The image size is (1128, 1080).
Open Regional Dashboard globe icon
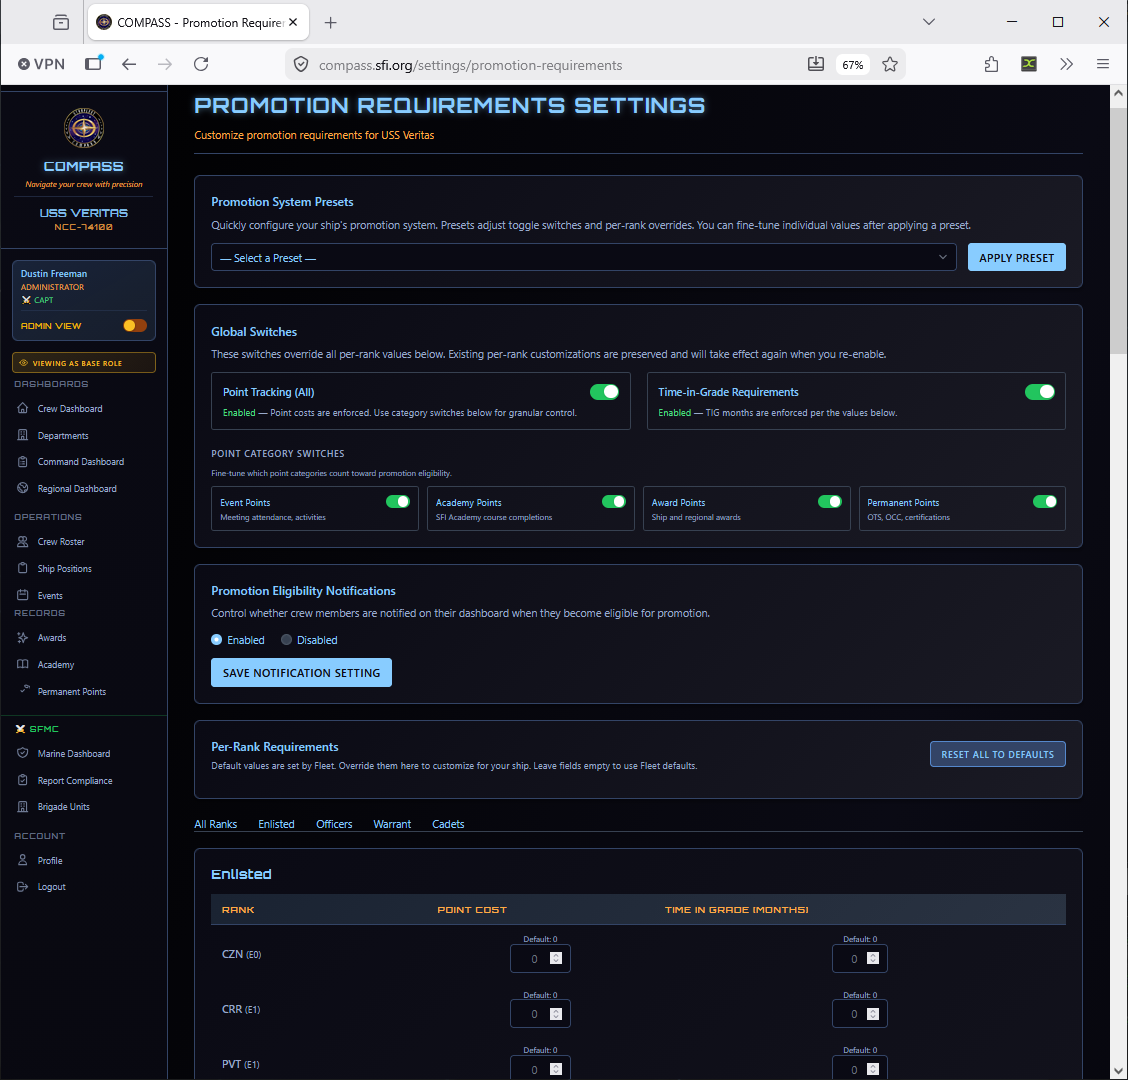pyautogui.click(x=23, y=489)
